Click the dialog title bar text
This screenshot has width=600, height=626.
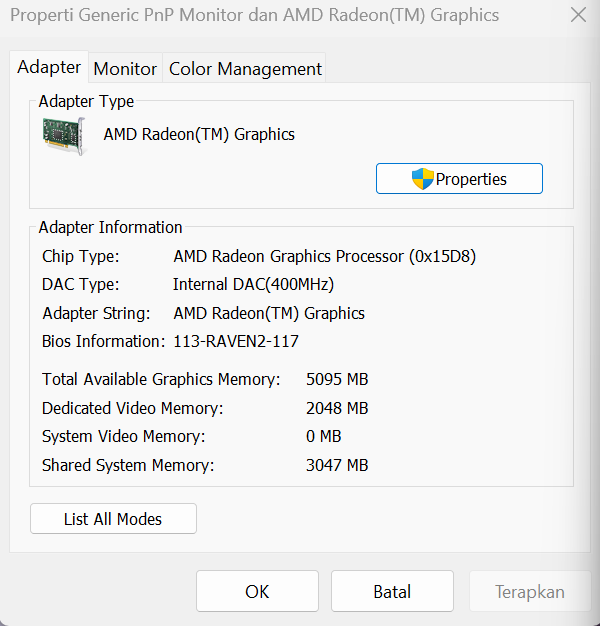click(x=255, y=15)
